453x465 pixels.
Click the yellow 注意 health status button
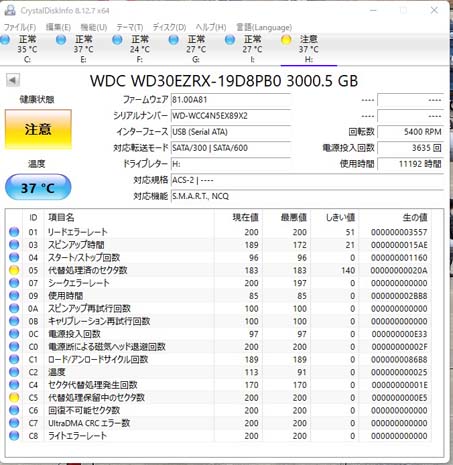tap(38, 129)
